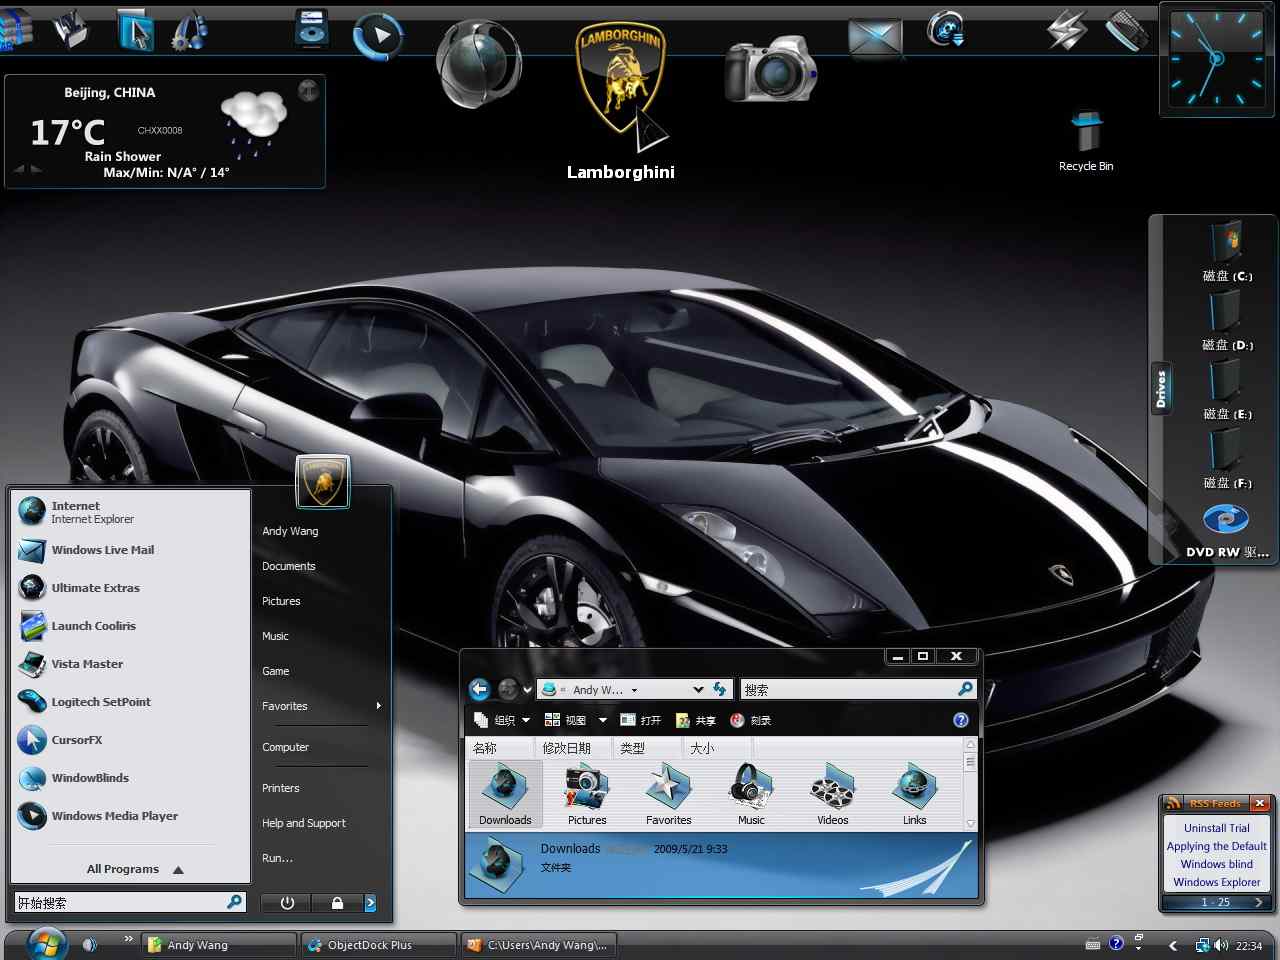
Task: Click 刻录 (Burn) in Explorer toolbar
Action: pyautogui.click(x=751, y=720)
